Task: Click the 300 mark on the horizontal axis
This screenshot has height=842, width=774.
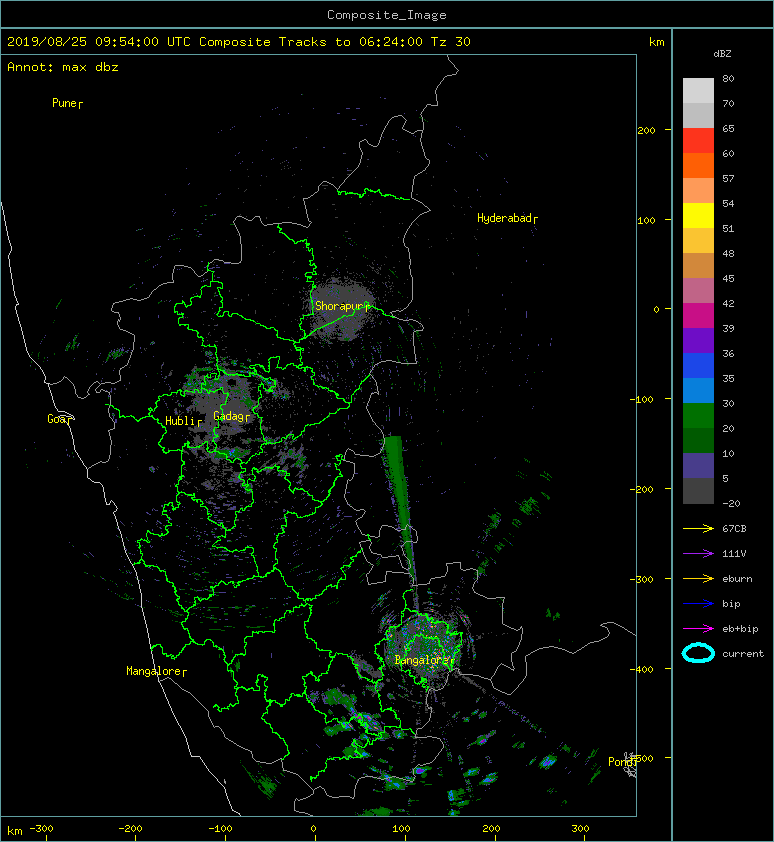Action: [580, 829]
